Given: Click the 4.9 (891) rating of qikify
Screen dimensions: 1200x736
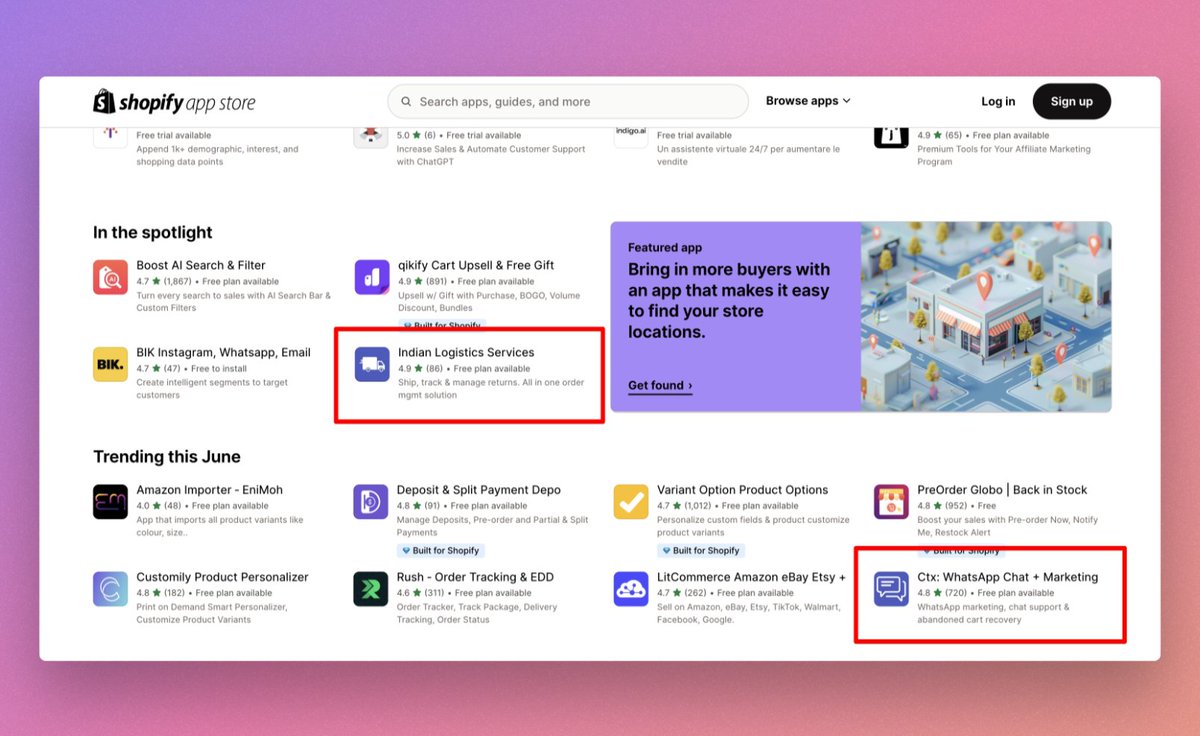Looking at the screenshot, I should [x=422, y=282].
